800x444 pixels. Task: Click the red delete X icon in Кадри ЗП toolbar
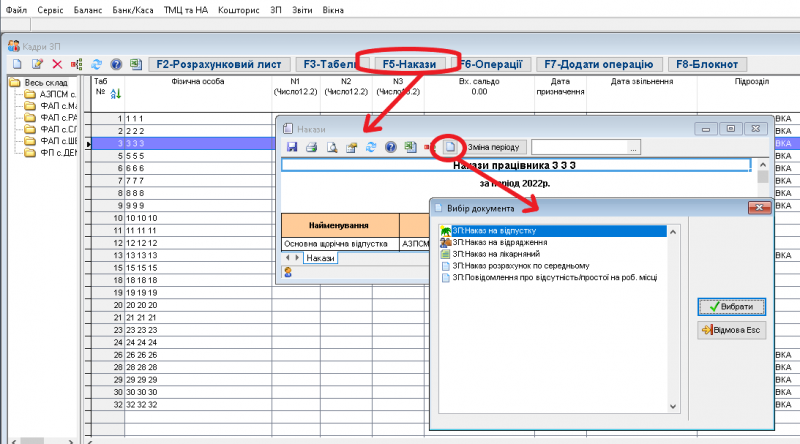coord(57,64)
